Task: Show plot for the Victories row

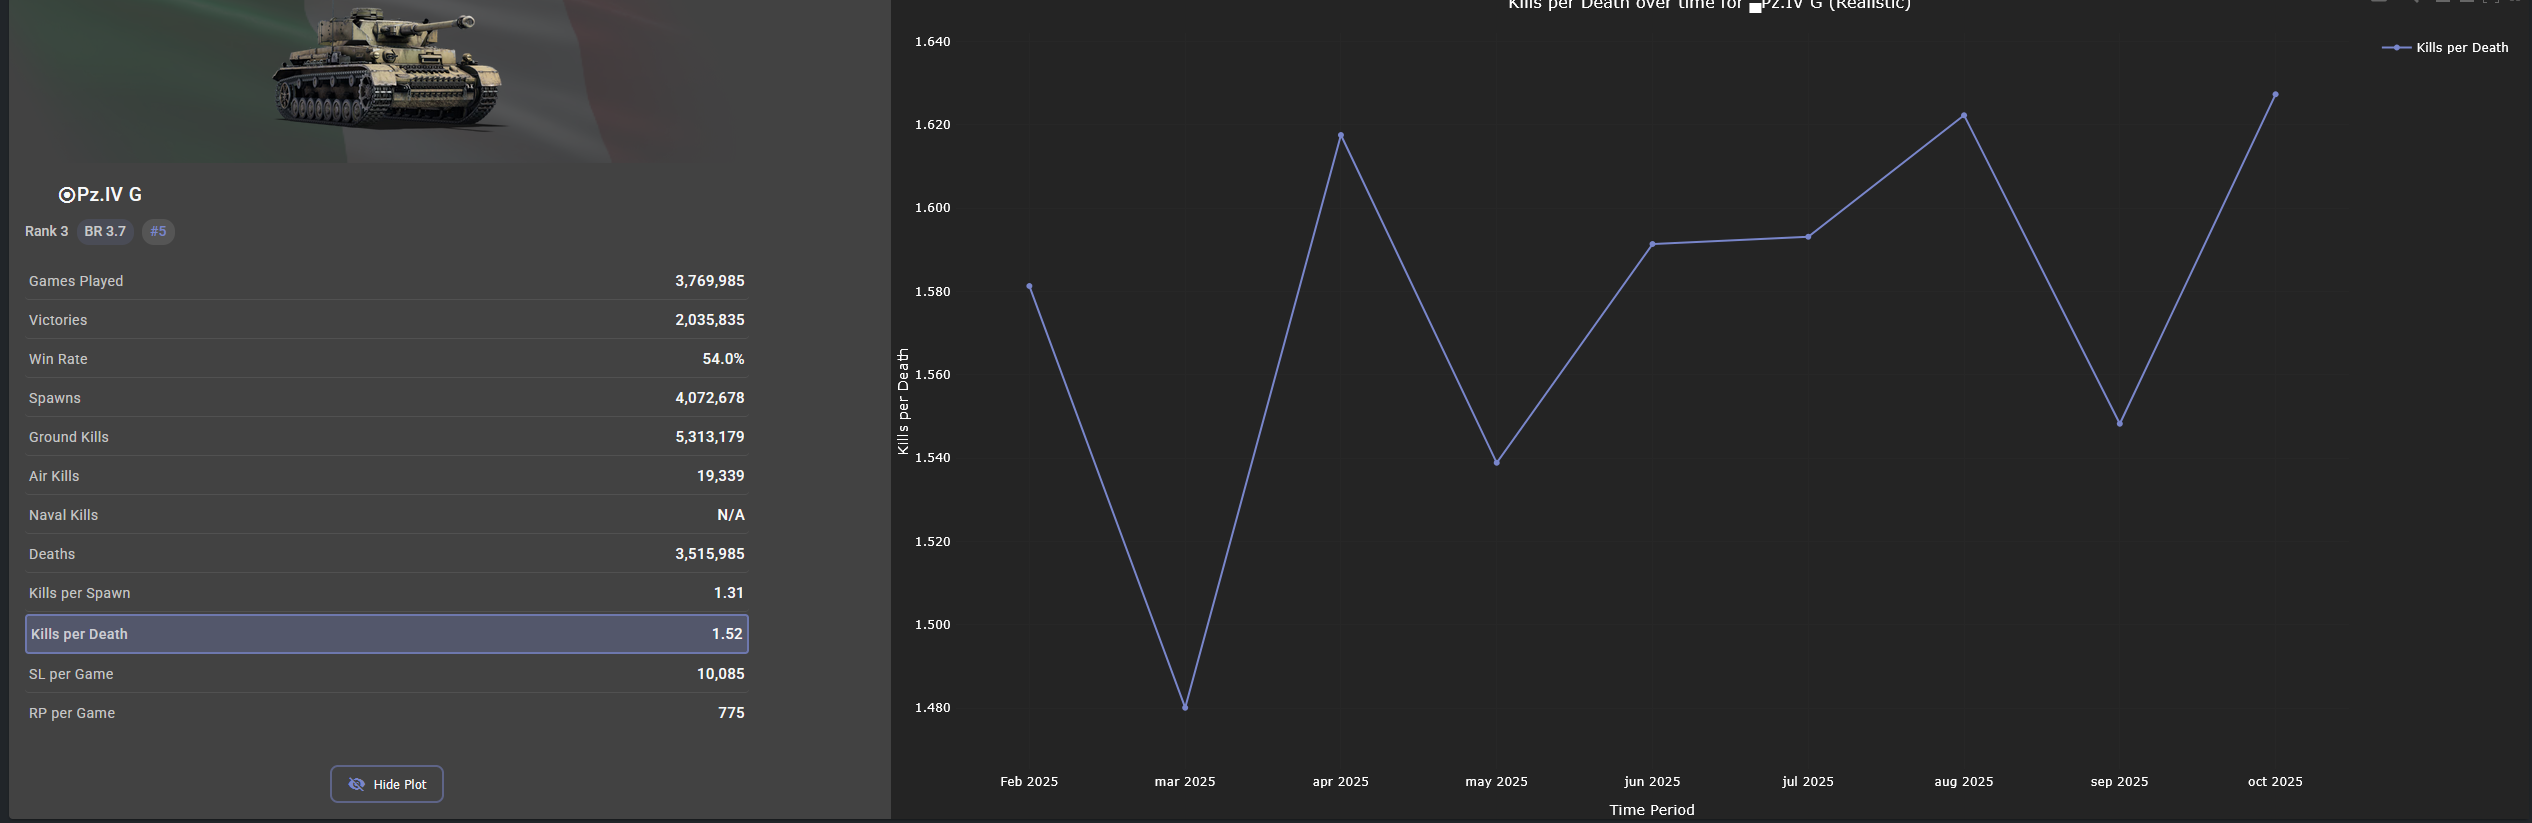Action: [386, 320]
